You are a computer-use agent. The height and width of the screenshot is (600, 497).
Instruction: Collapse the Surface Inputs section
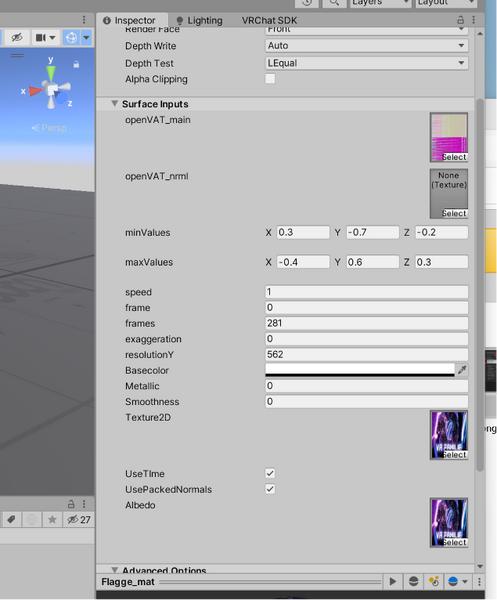point(114,104)
